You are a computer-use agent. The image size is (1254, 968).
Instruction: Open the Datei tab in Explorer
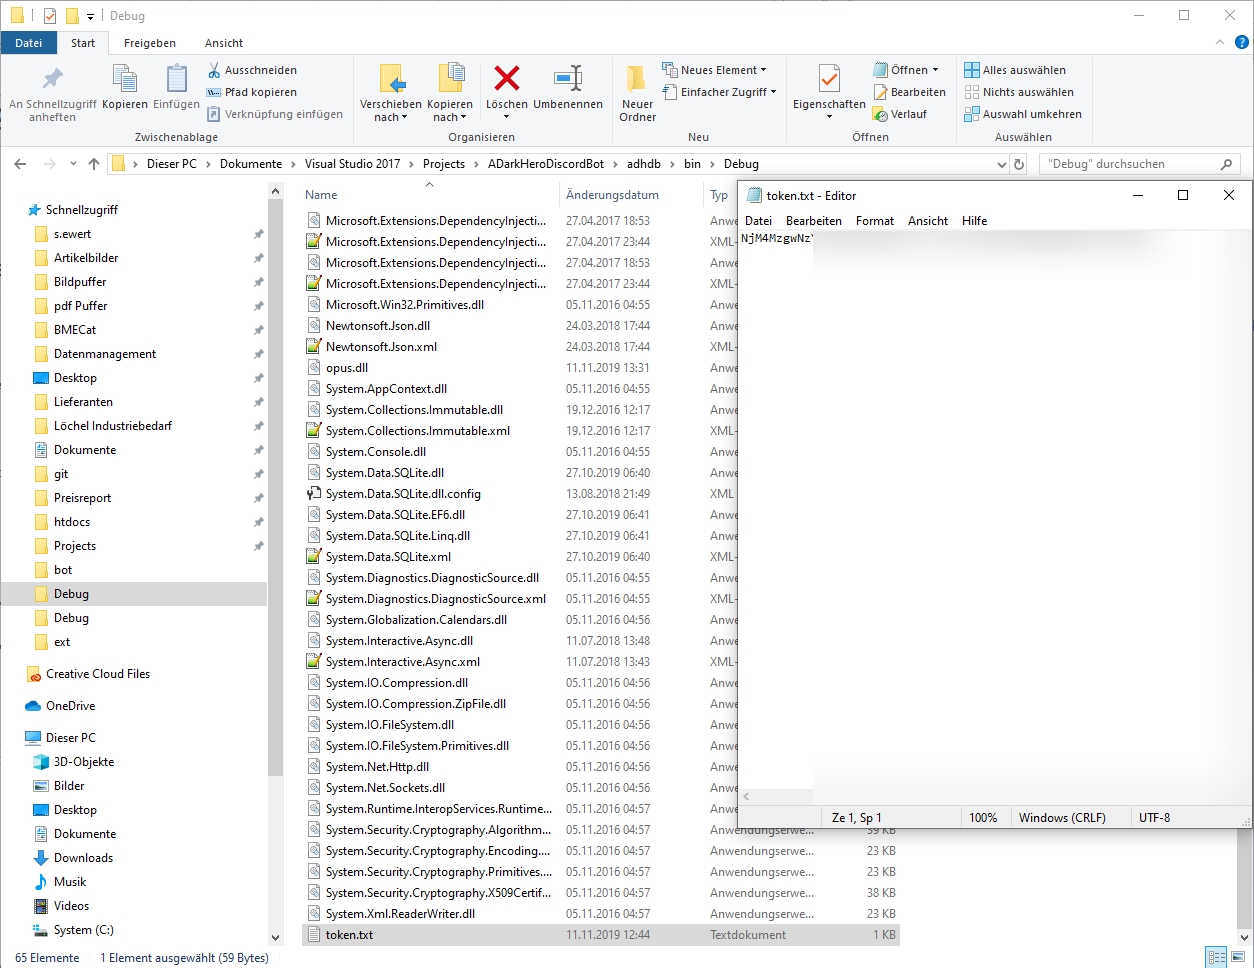pos(29,43)
